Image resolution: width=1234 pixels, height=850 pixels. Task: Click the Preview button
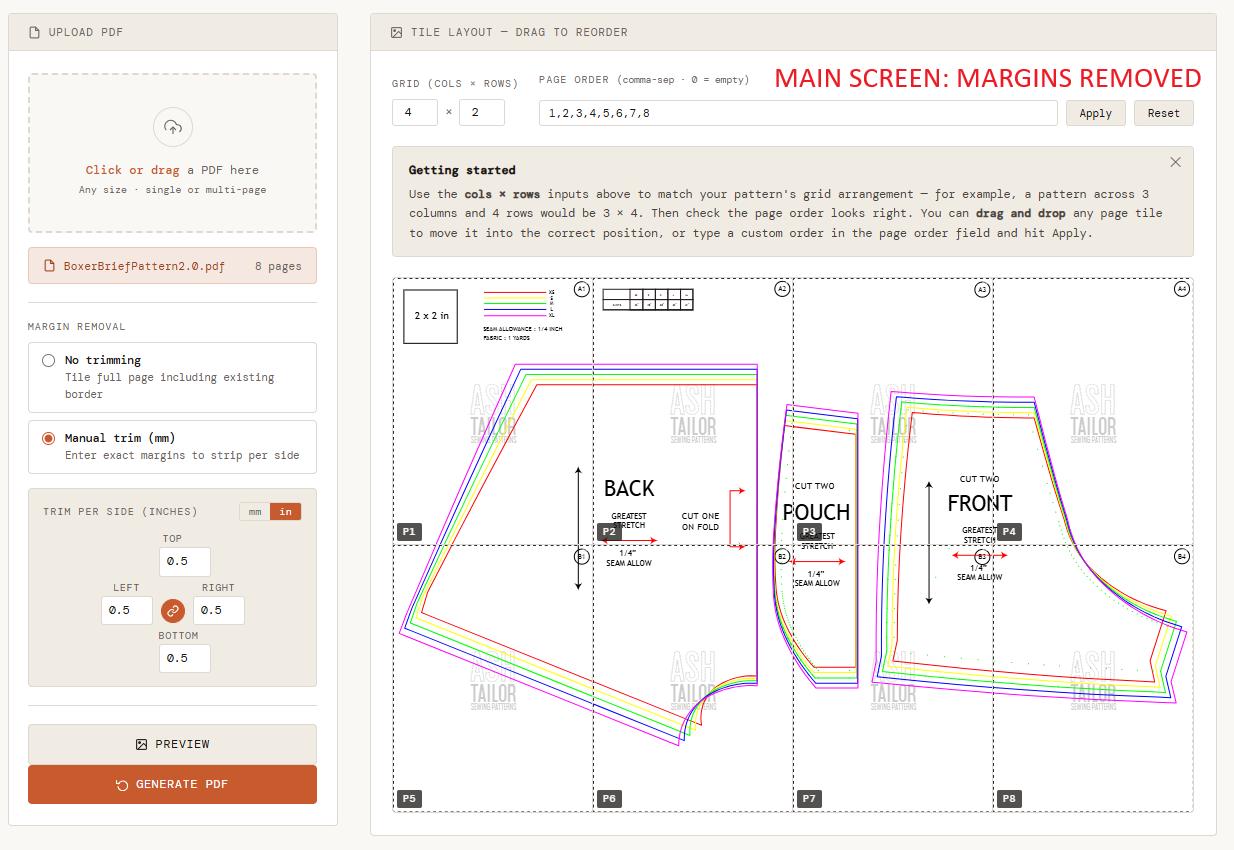click(x=172, y=744)
